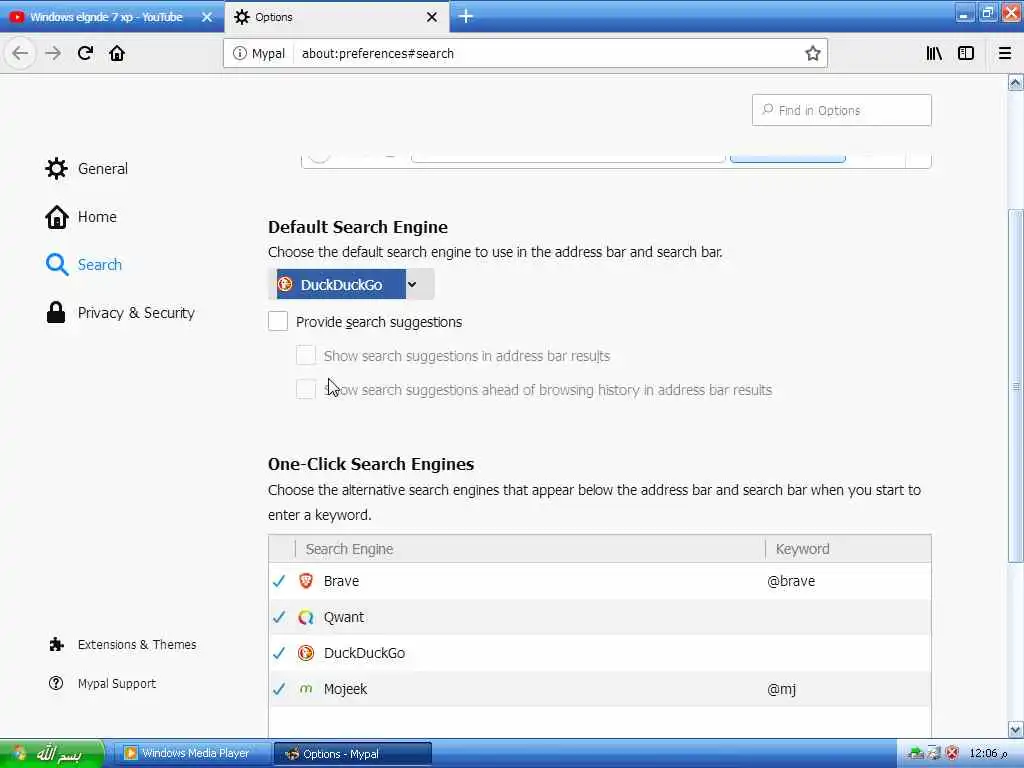Click the site information icon beside Mypal
This screenshot has height=768, width=1024.
(240, 54)
